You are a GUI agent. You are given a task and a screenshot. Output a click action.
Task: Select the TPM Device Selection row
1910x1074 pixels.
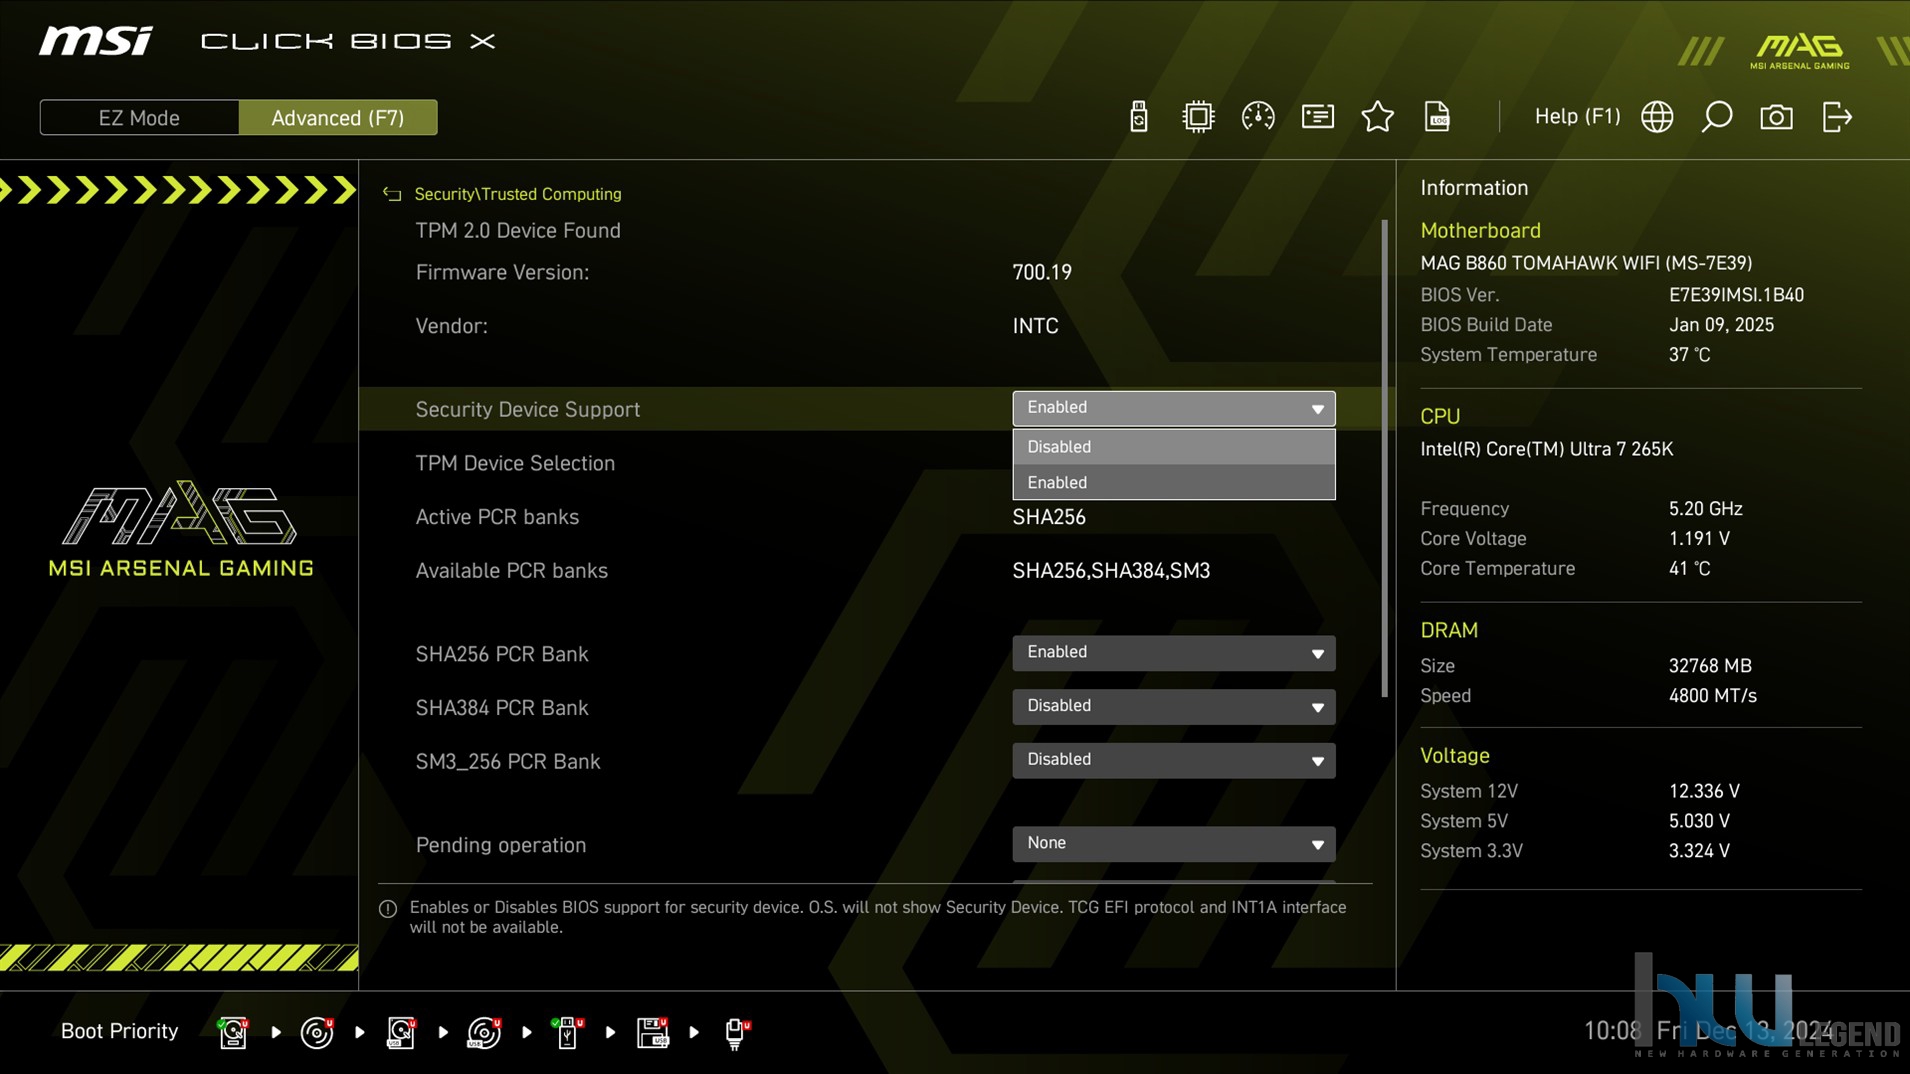coord(515,463)
